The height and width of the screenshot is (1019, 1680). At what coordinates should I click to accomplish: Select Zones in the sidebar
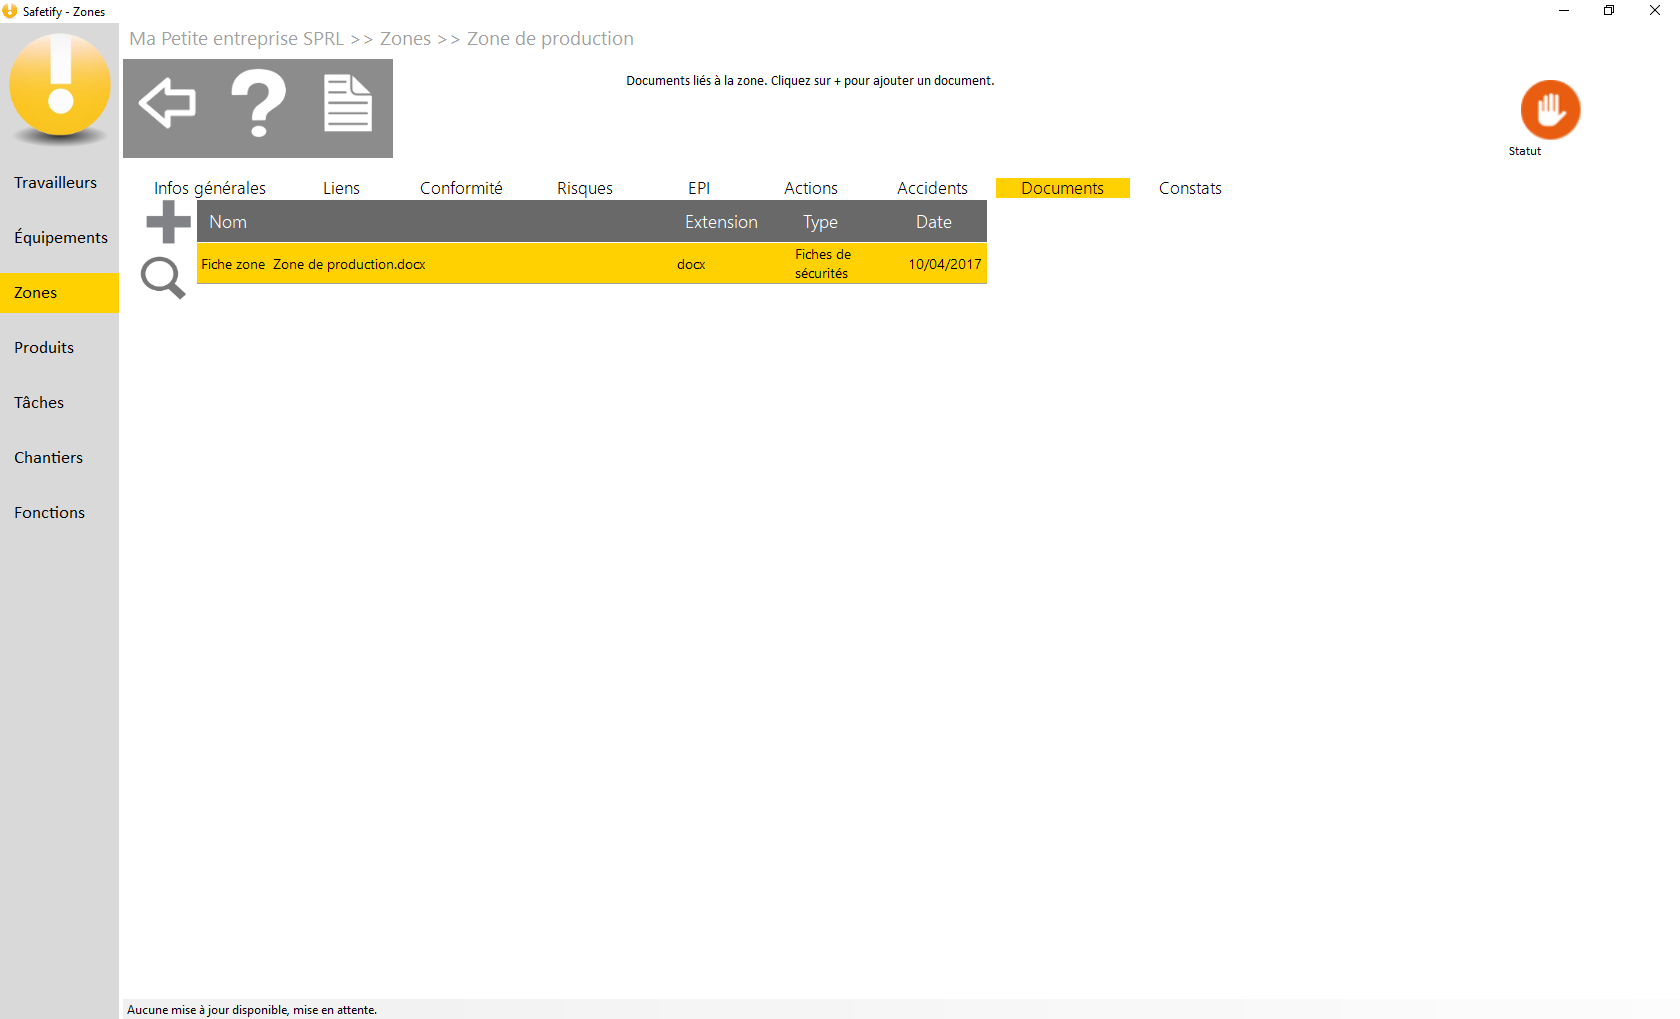tap(59, 292)
